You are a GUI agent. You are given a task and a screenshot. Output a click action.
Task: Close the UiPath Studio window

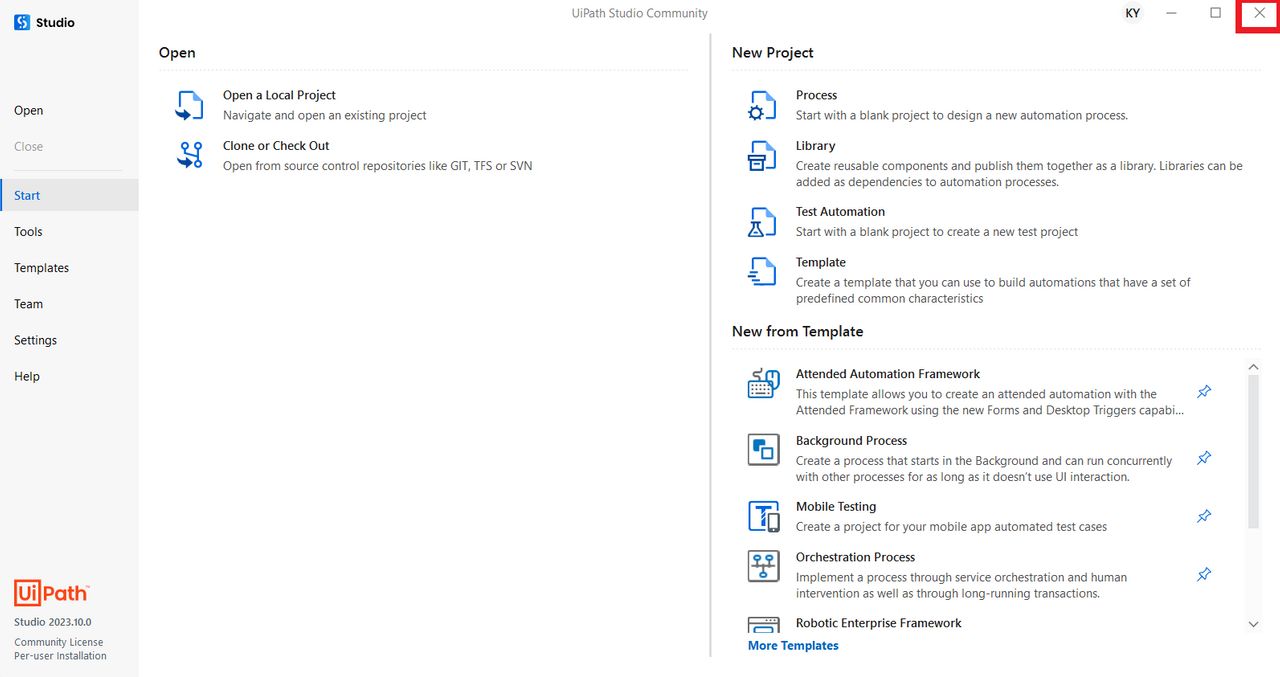click(1259, 13)
